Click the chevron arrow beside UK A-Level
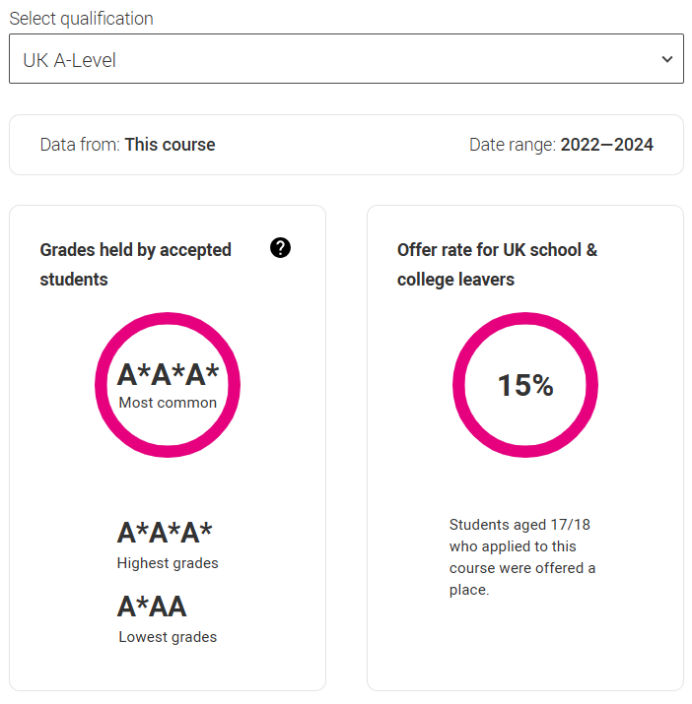Image resolution: width=692 pixels, height=704 pixels. [668, 60]
